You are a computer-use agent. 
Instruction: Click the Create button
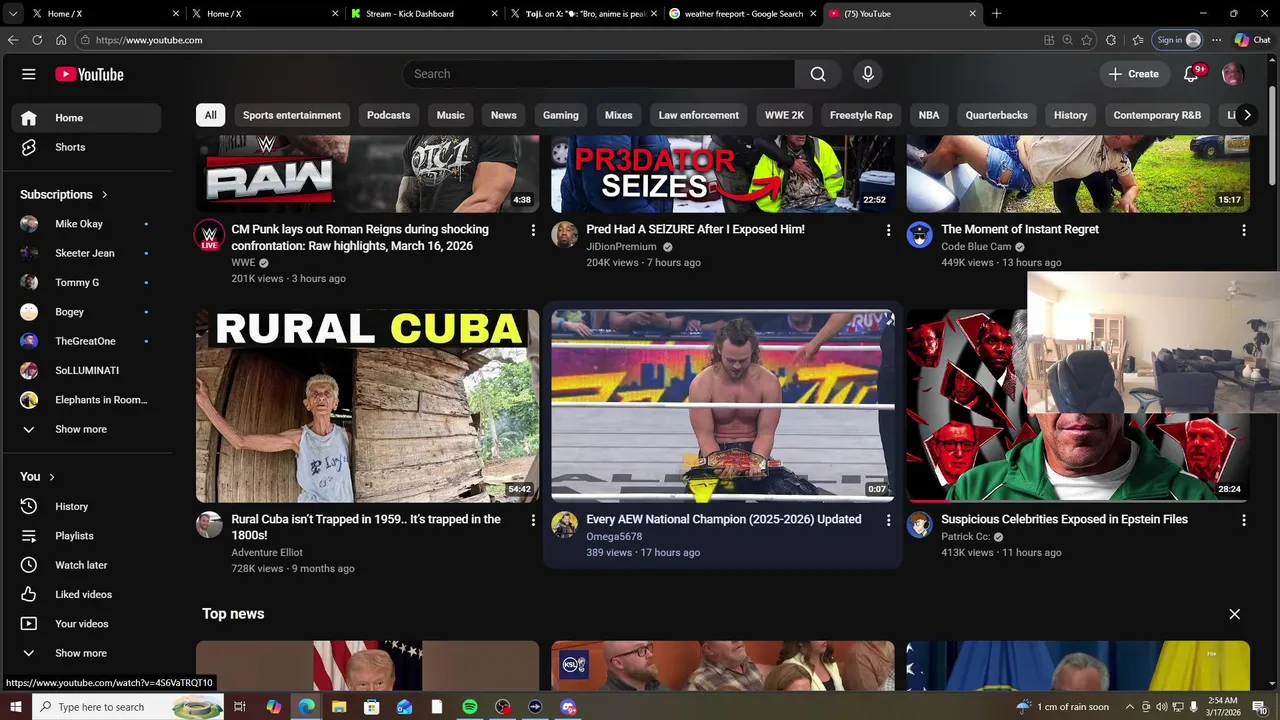(1133, 74)
